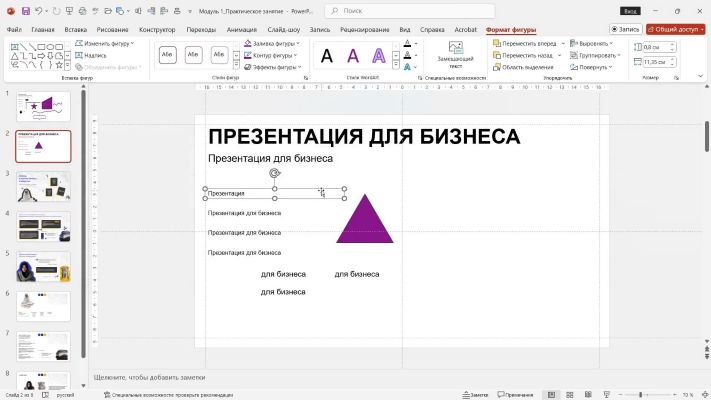This screenshot has width=711, height=400.
Task: Open Группировать group dropdown
Action: pos(595,55)
